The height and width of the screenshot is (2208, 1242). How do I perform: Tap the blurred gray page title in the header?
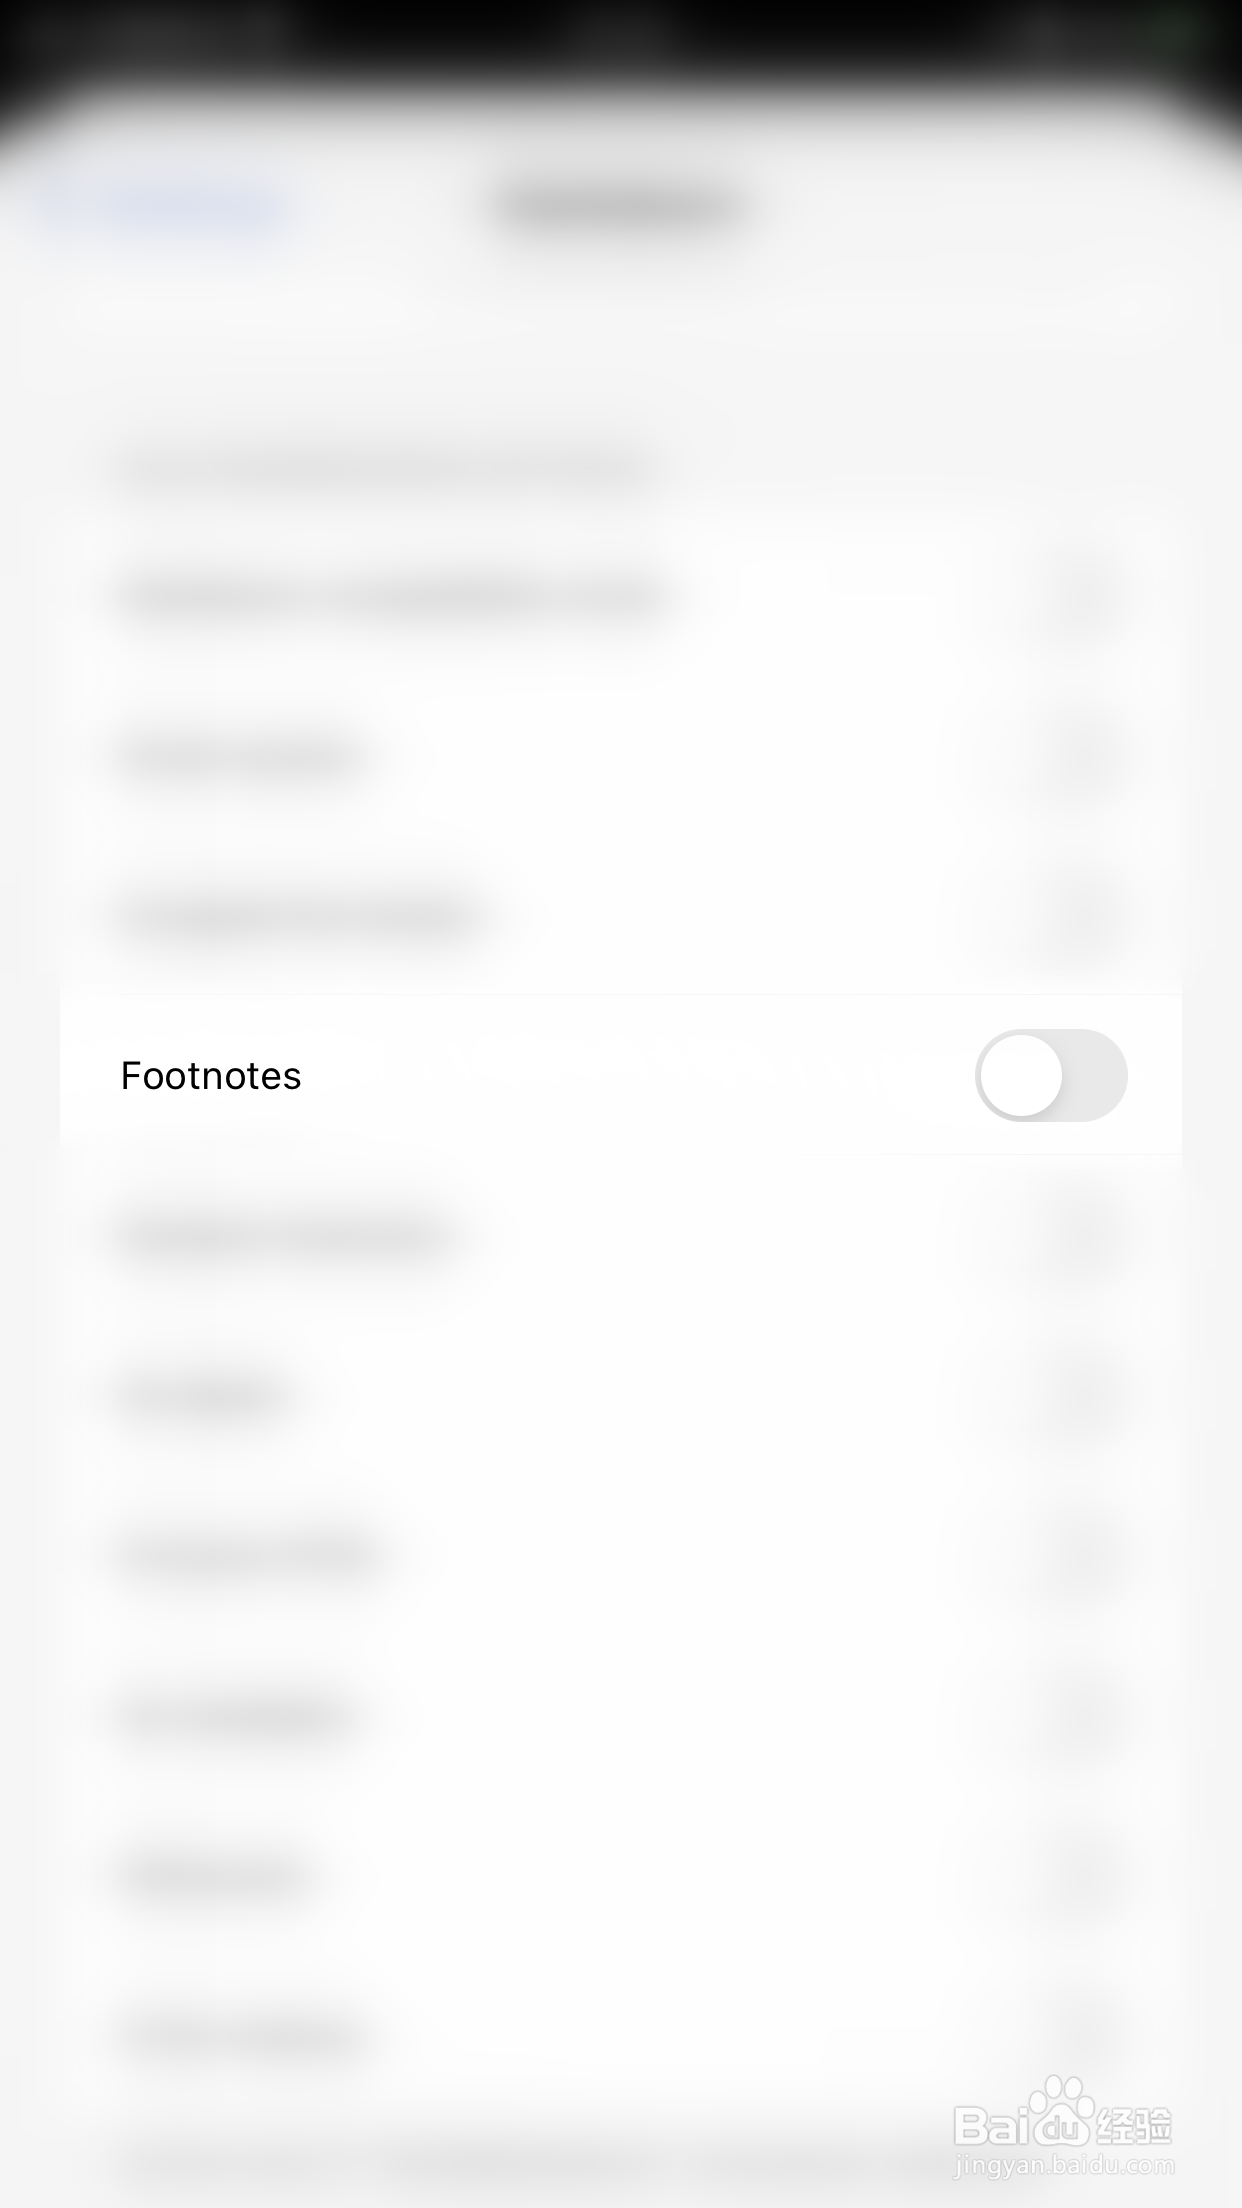point(621,207)
